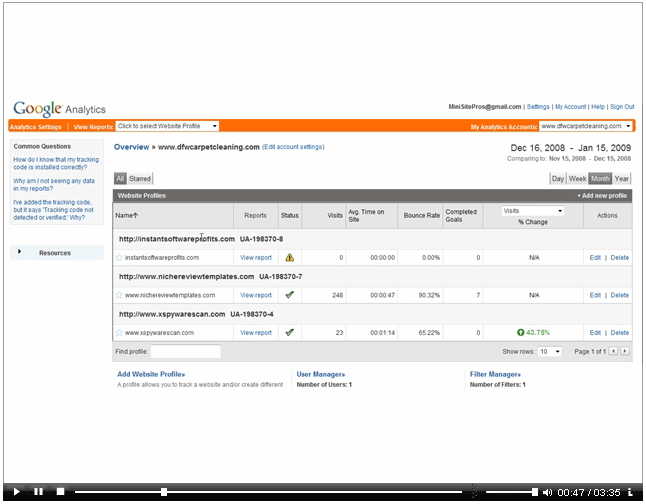Mute the video speaker icon
646x504 pixels.
[x=547, y=492]
